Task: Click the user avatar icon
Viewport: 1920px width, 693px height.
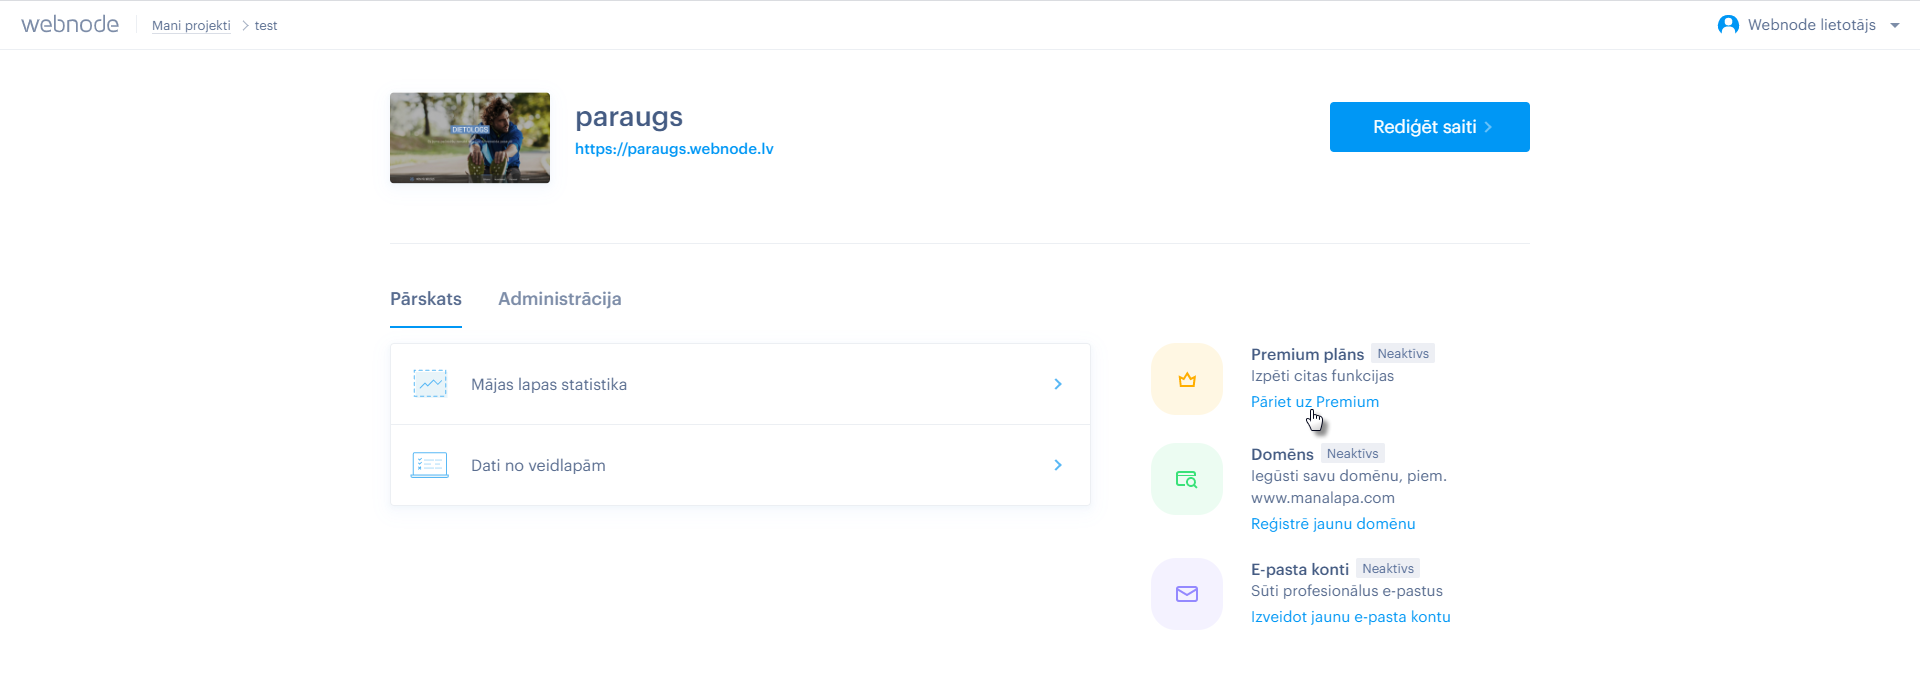Action: tap(1728, 25)
